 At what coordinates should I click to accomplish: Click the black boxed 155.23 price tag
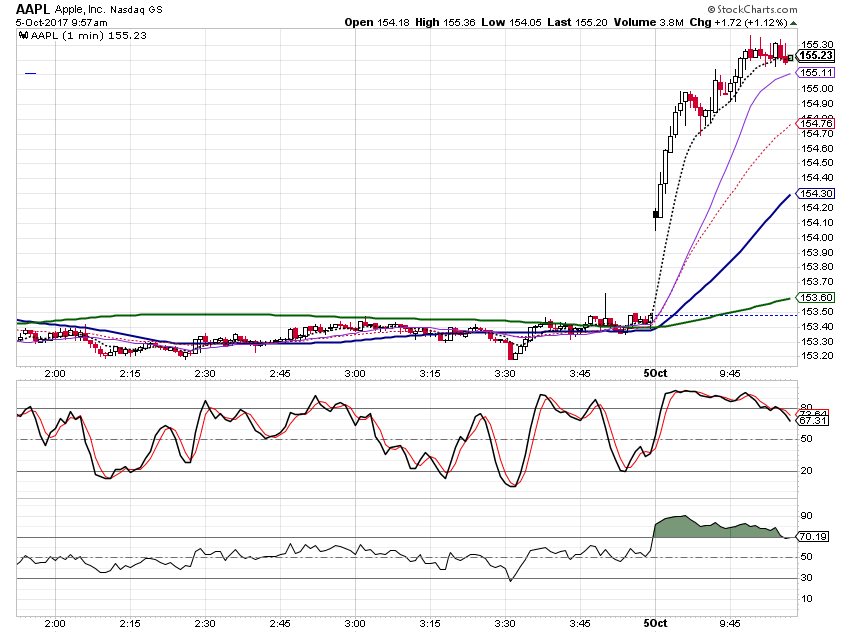816,55
